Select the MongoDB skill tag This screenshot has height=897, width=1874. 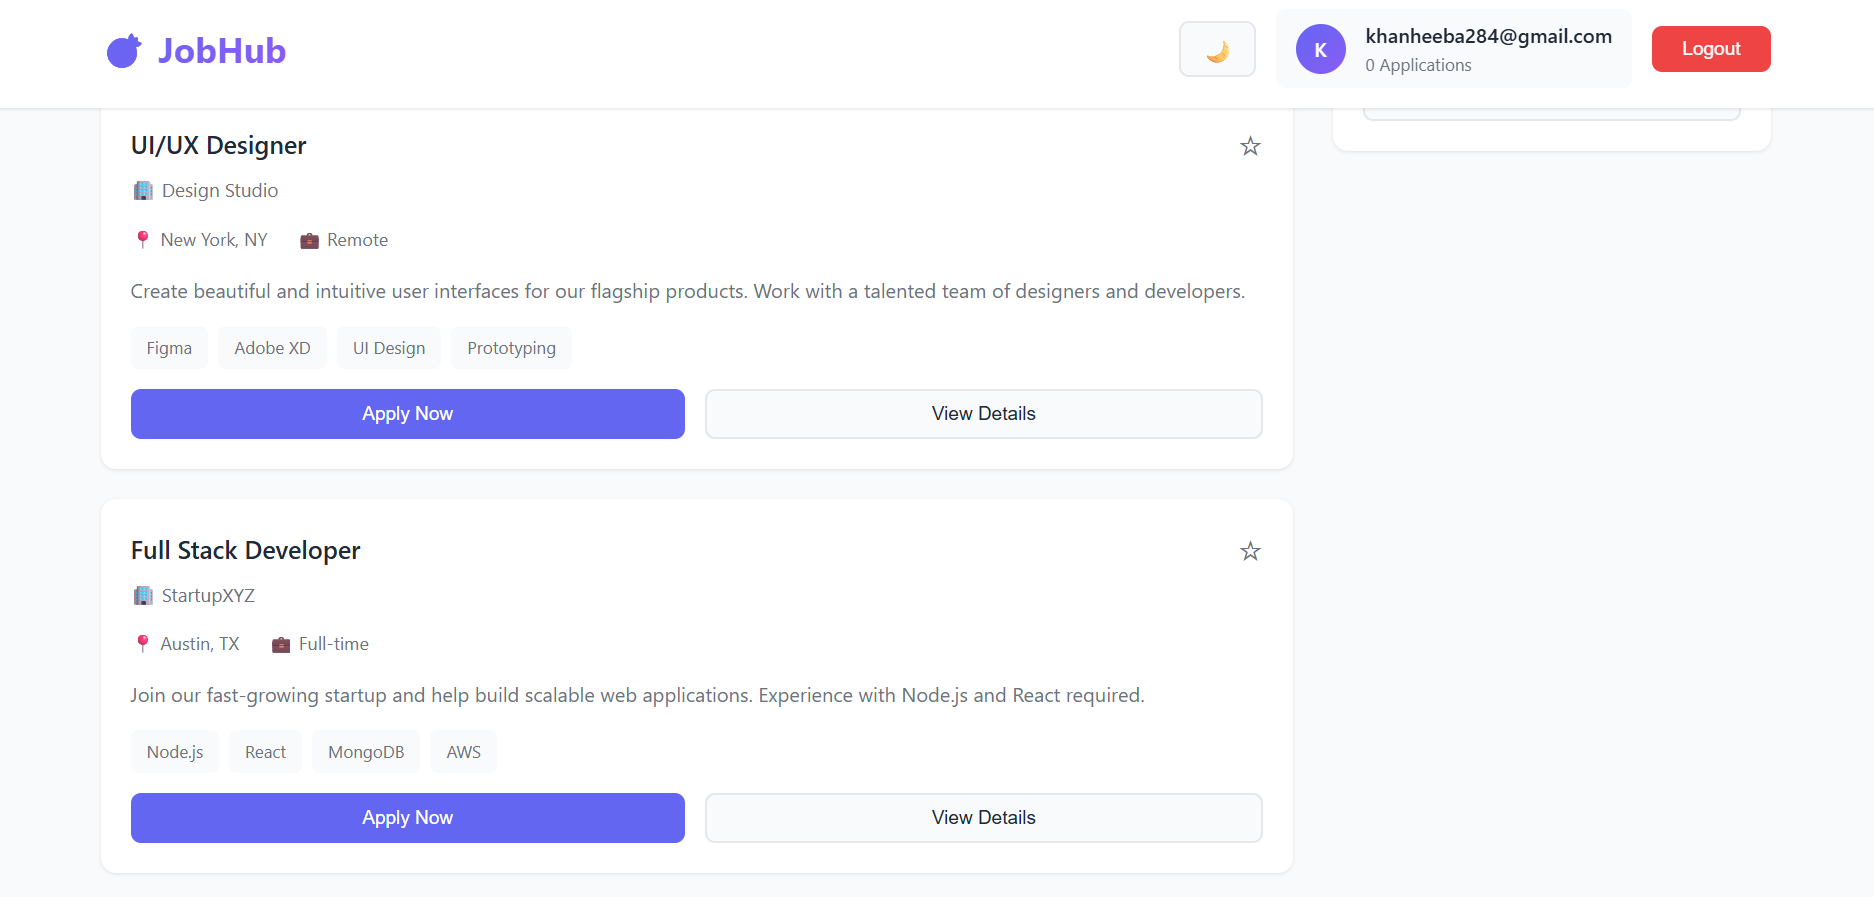click(x=366, y=752)
